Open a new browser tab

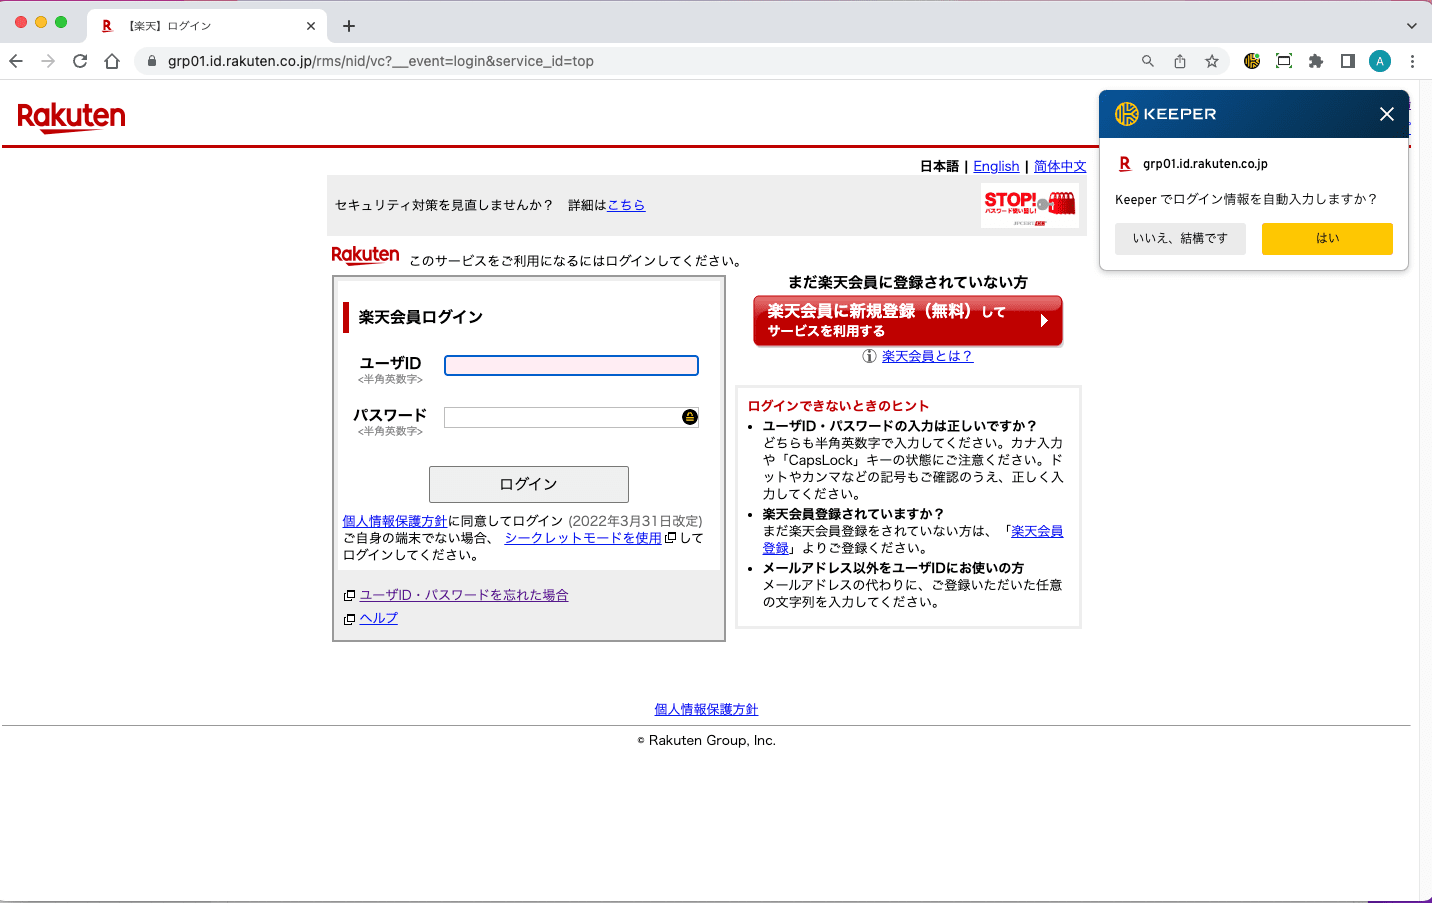pos(349,26)
